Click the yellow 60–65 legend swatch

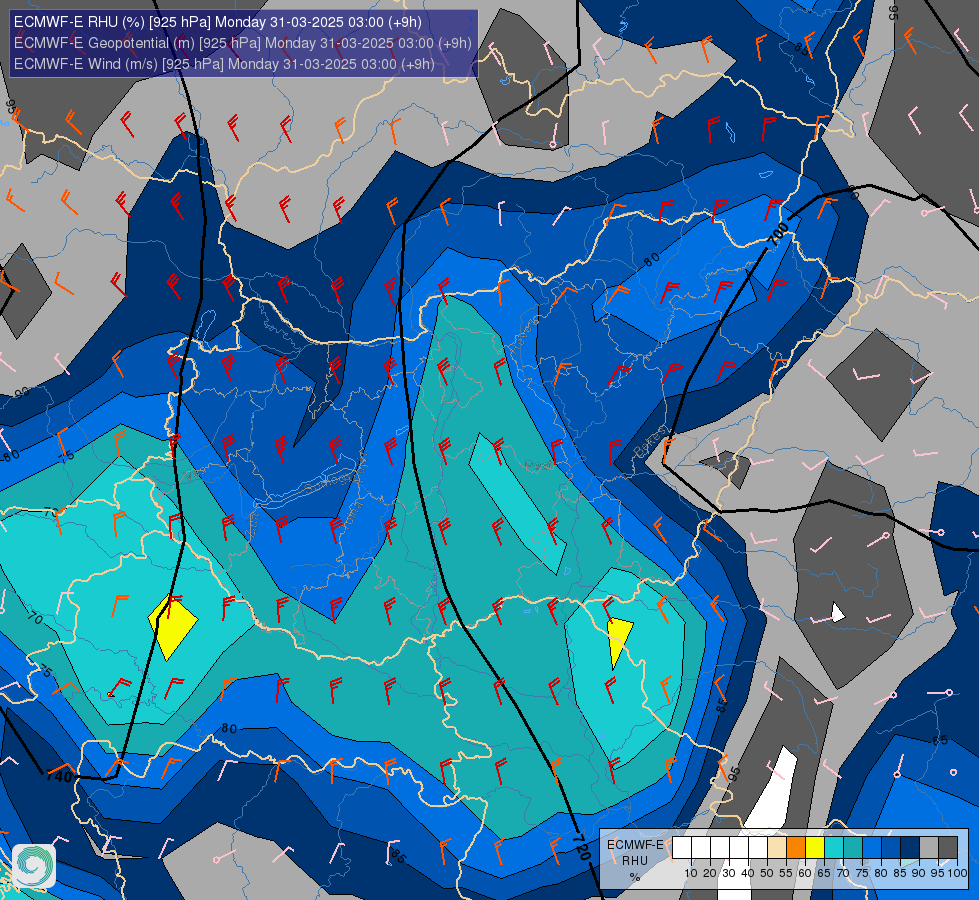pyautogui.click(x=815, y=848)
